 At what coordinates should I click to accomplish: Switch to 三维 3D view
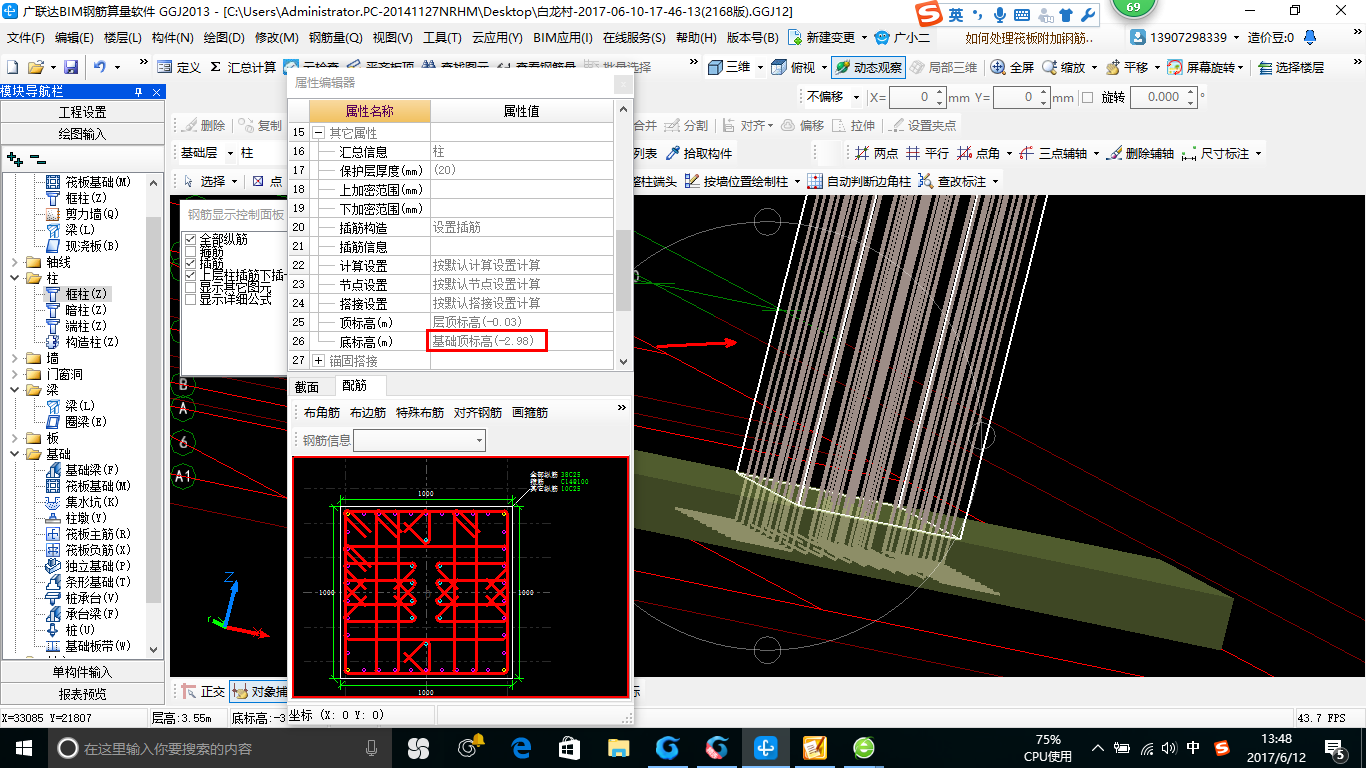pos(729,67)
